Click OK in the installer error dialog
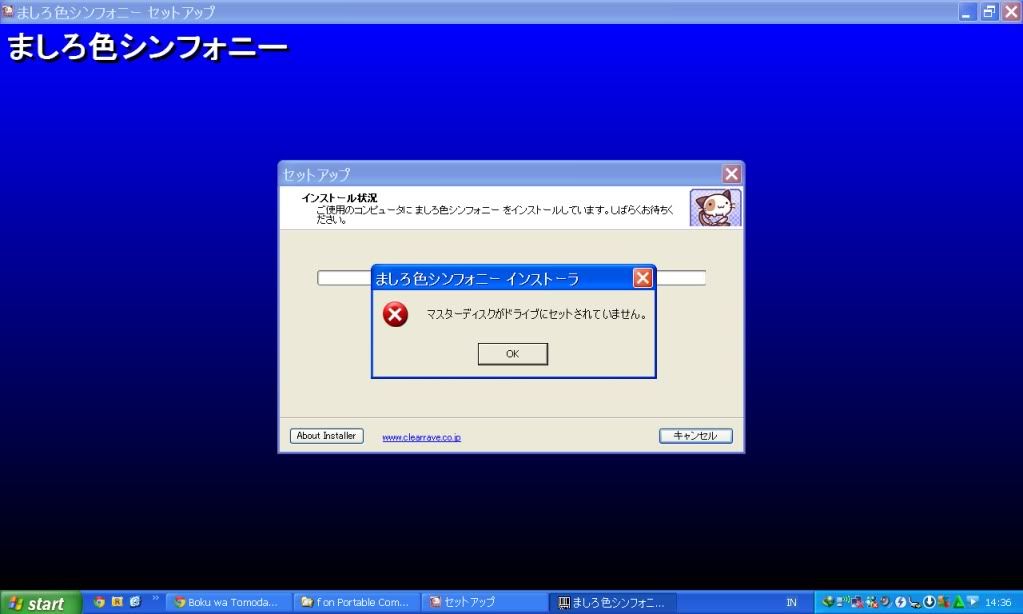This screenshot has width=1023, height=614. coord(512,354)
